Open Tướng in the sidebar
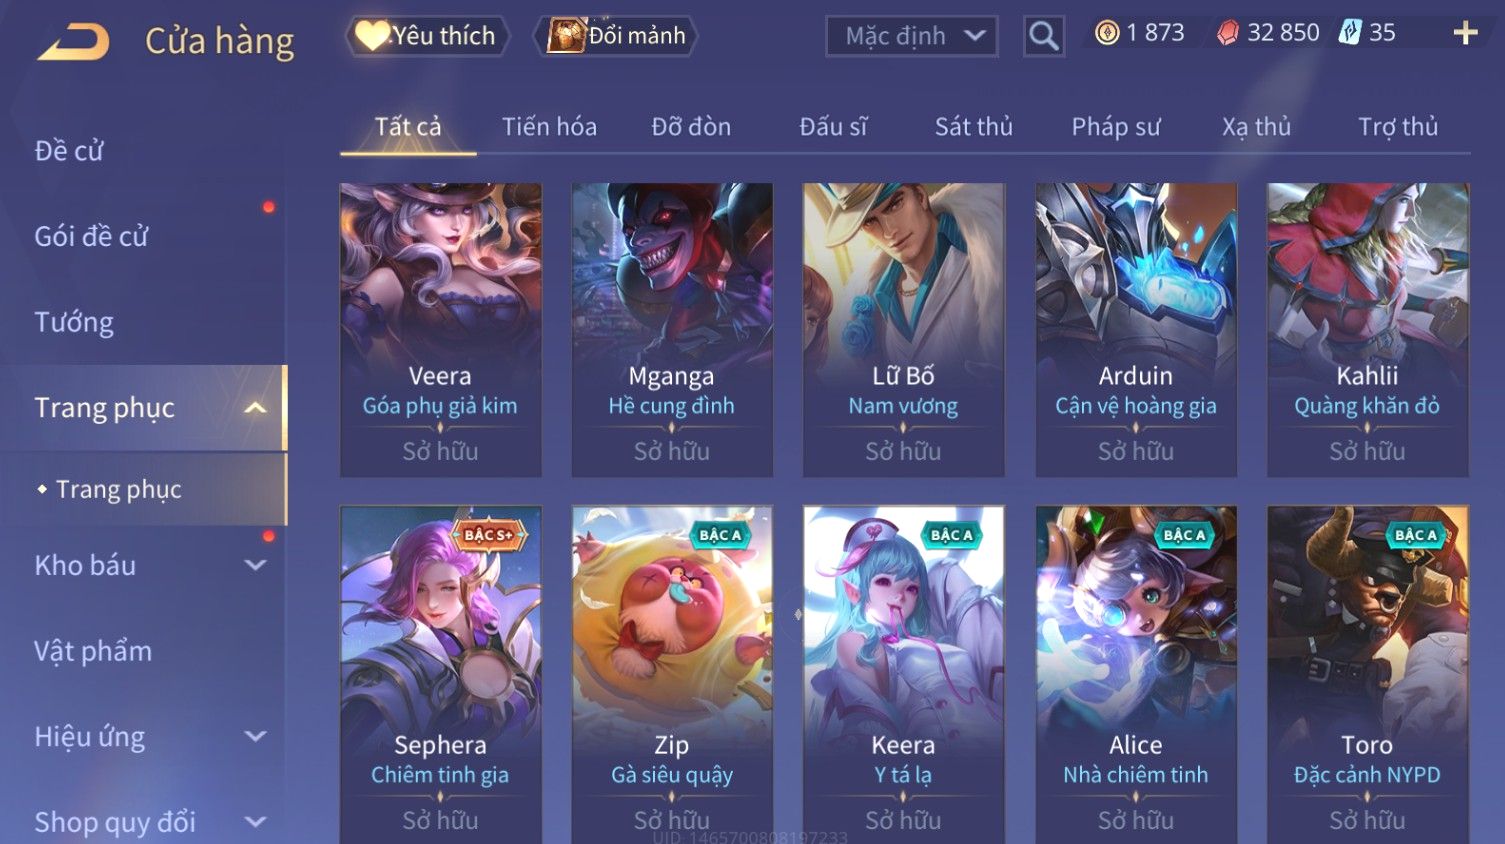1505x844 pixels. pyautogui.click(x=74, y=322)
